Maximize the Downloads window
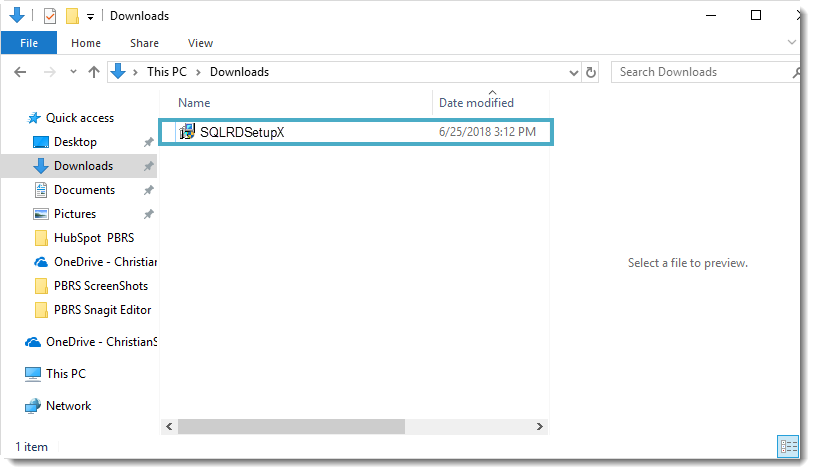The image size is (815, 474). point(756,16)
